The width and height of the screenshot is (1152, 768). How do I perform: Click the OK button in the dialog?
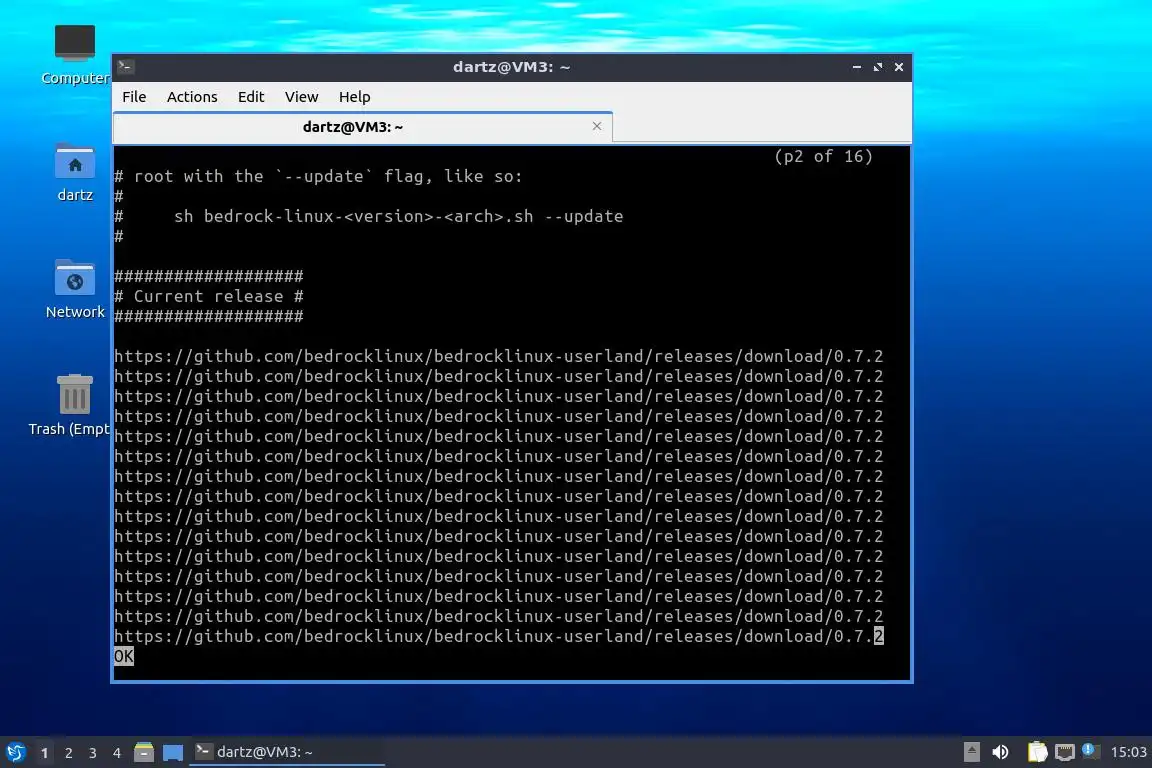[x=123, y=656]
